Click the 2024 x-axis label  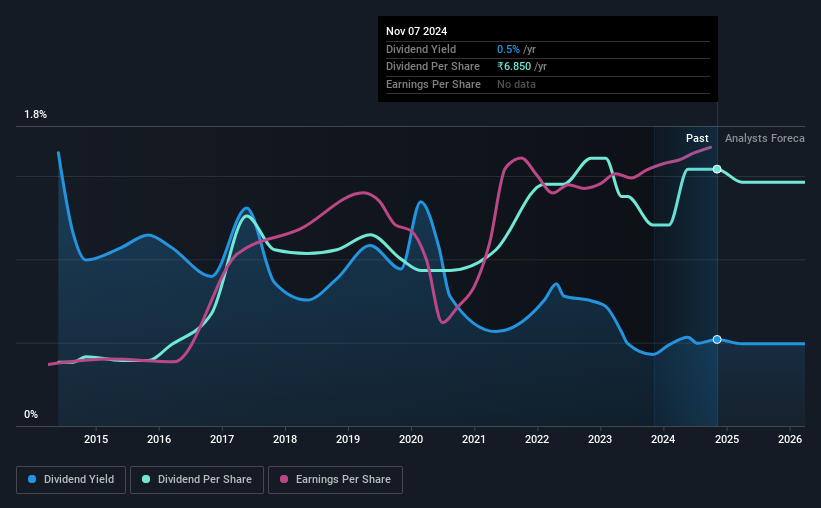pos(663,439)
